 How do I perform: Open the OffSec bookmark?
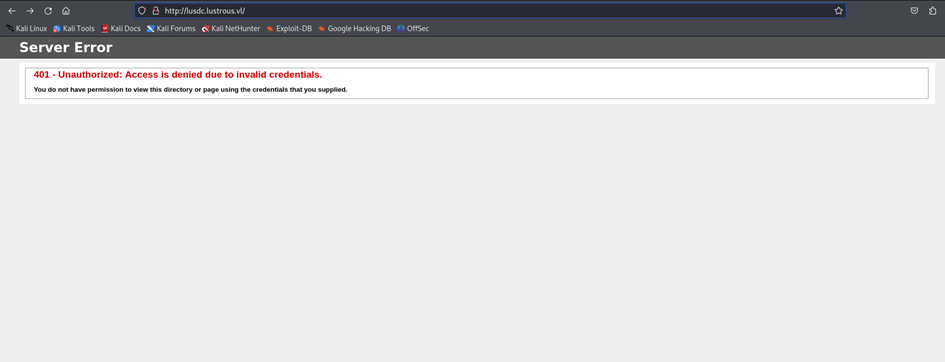point(413,28)
